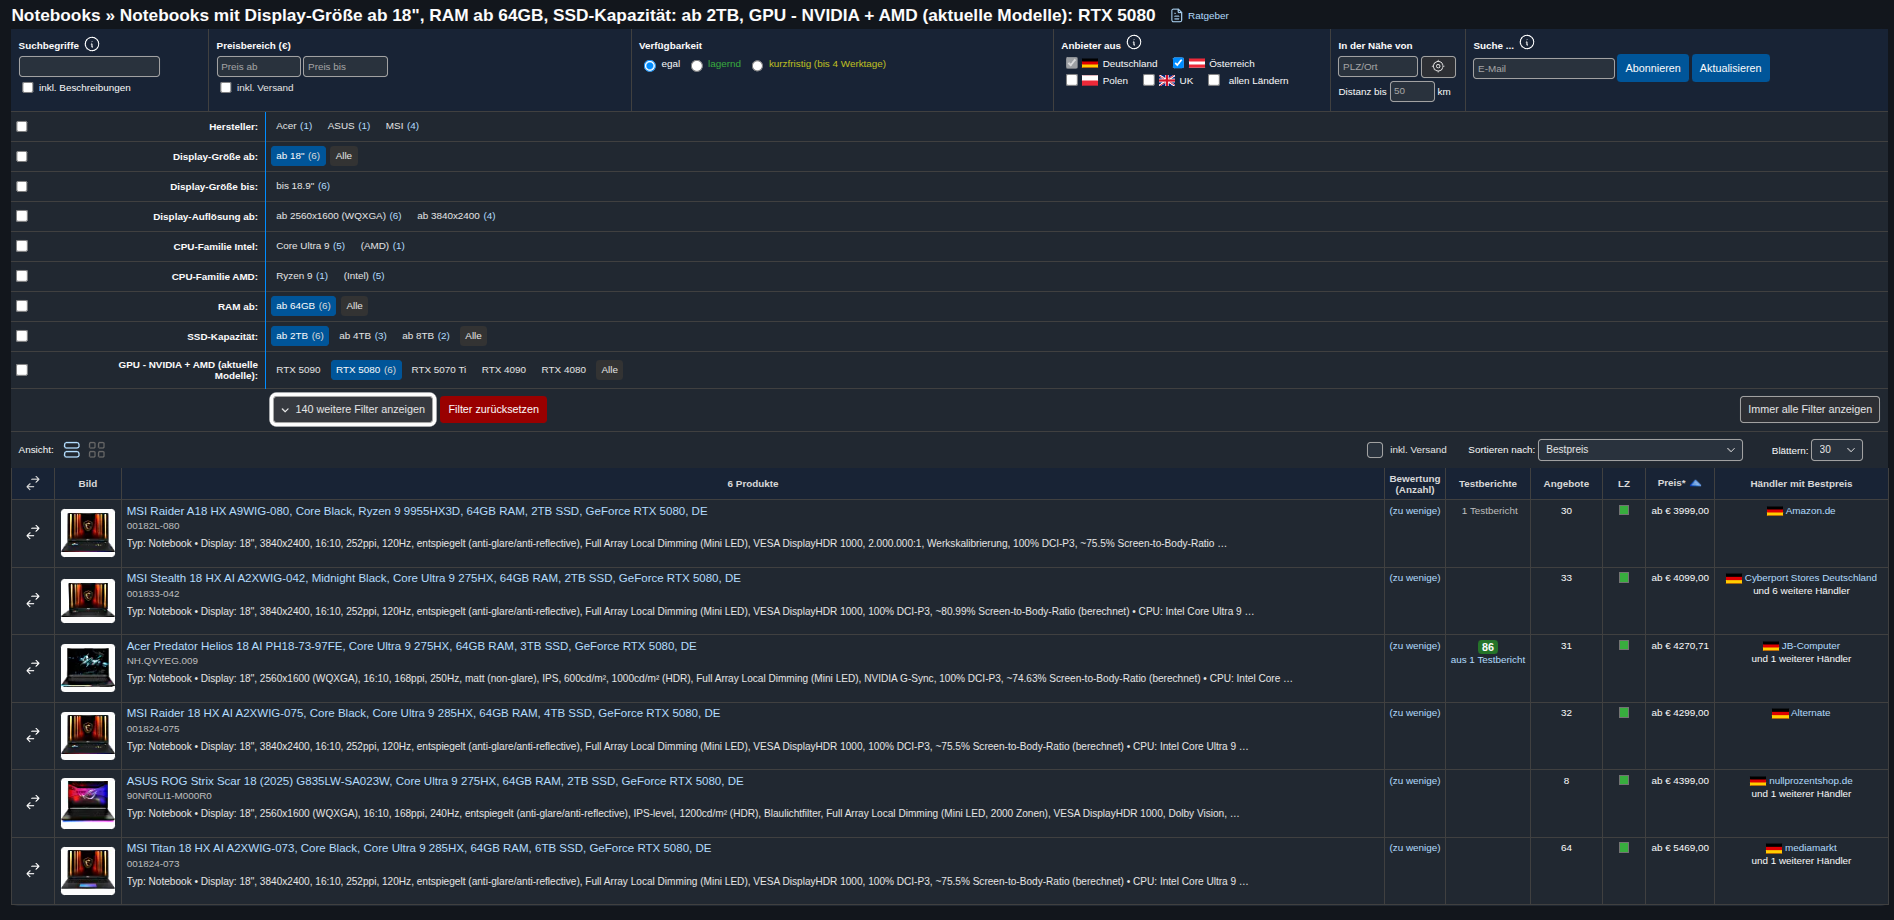
Task: Click the red Filter zurücksetzen button
Action: click(x=493, y=409)
